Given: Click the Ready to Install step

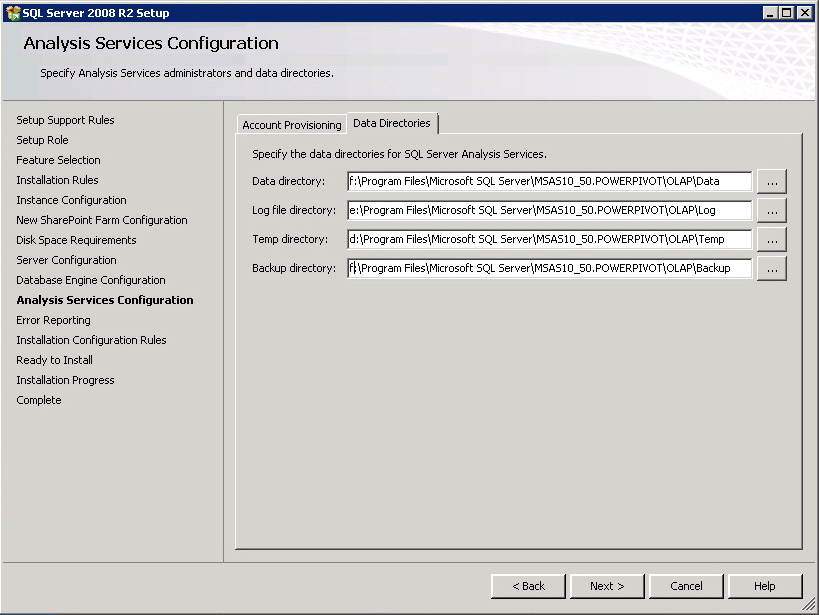Looking at the screenshot, I should [x=54, y=360].
